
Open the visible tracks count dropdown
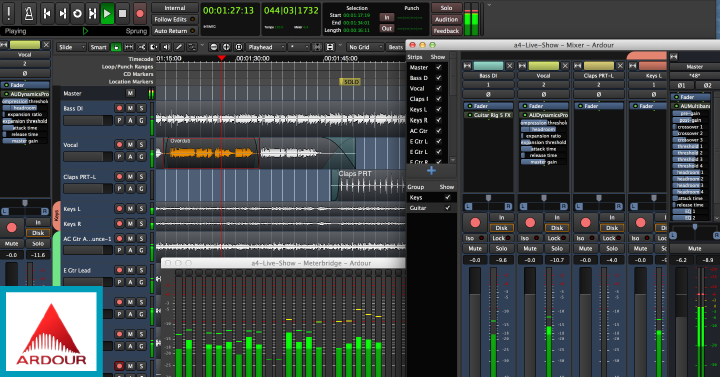(298, 47)
